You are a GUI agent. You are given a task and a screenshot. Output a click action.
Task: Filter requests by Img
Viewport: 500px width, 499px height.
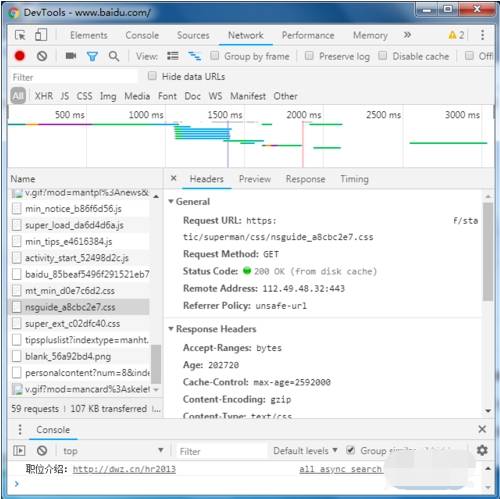click(108, 96)
